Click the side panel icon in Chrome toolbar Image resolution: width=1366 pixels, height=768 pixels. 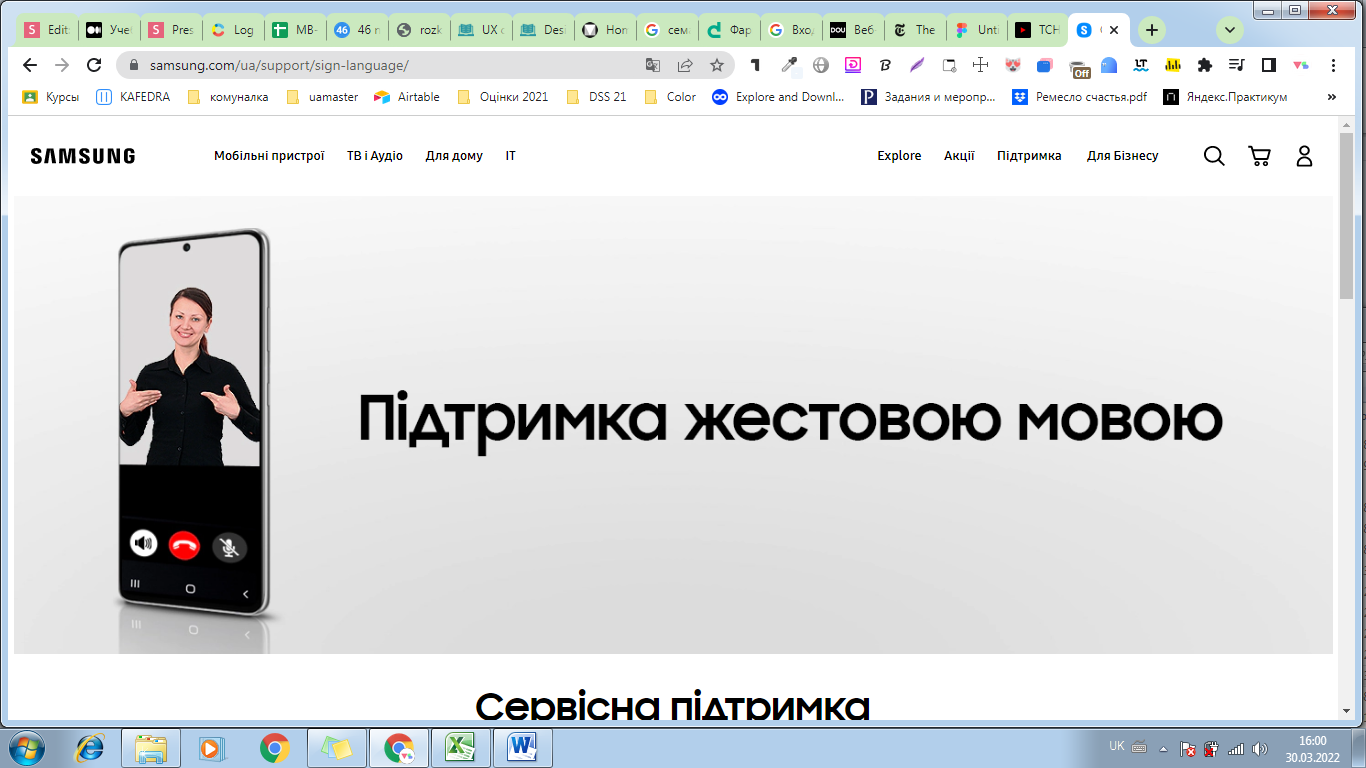click(1269, 65)
